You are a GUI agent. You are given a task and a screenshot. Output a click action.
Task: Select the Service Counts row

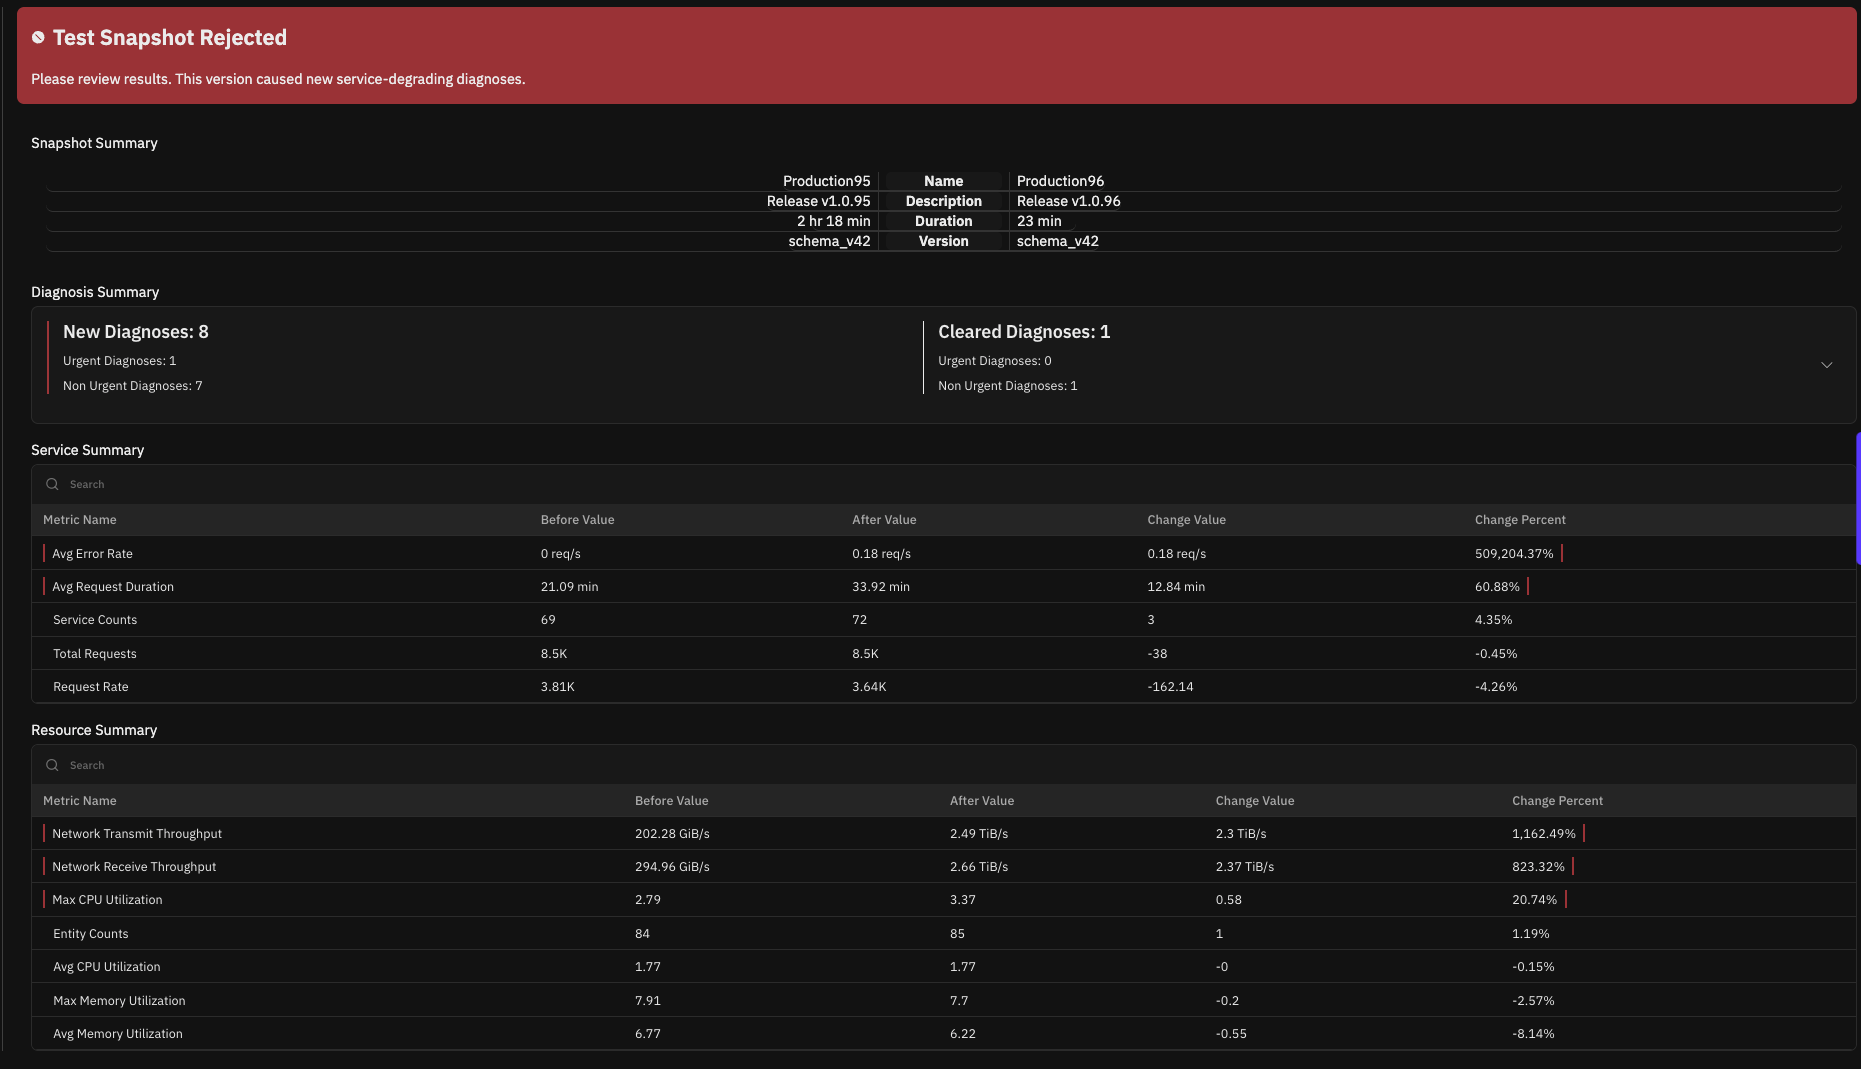pos(943,620)
